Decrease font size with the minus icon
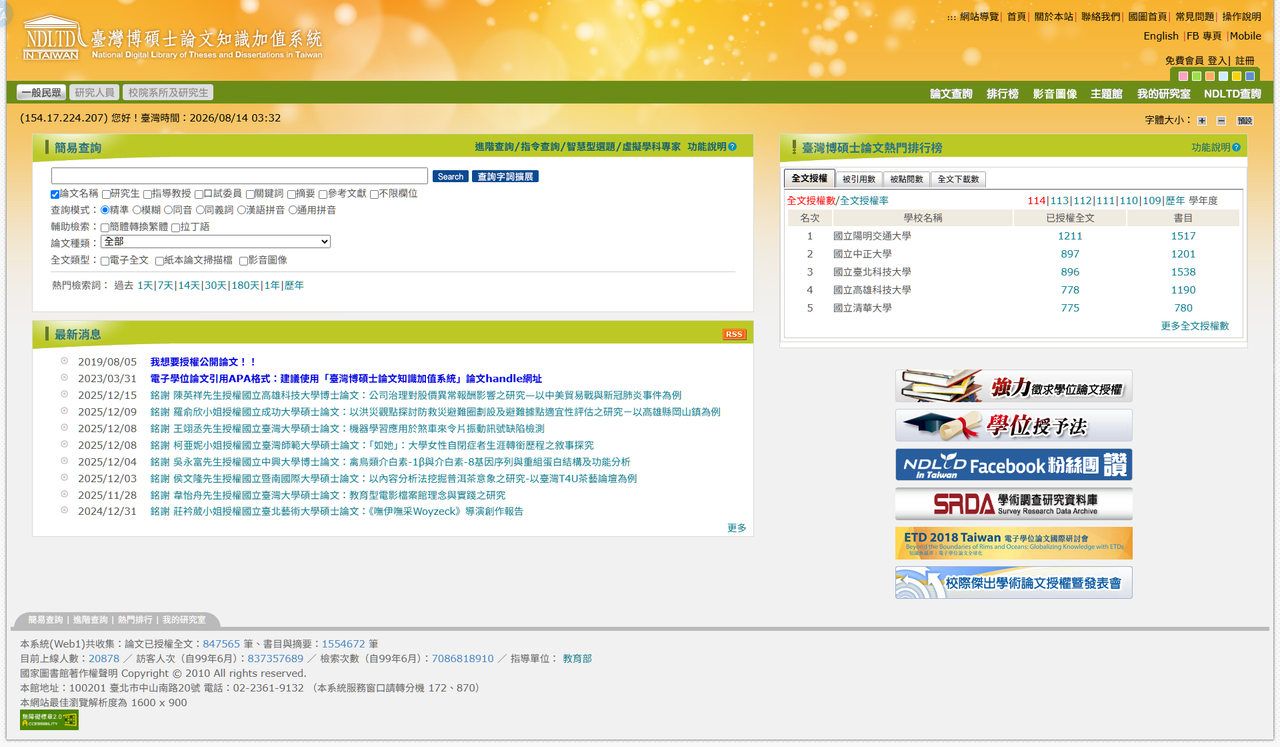The image size is (1280, 747). pos(1220,120)
